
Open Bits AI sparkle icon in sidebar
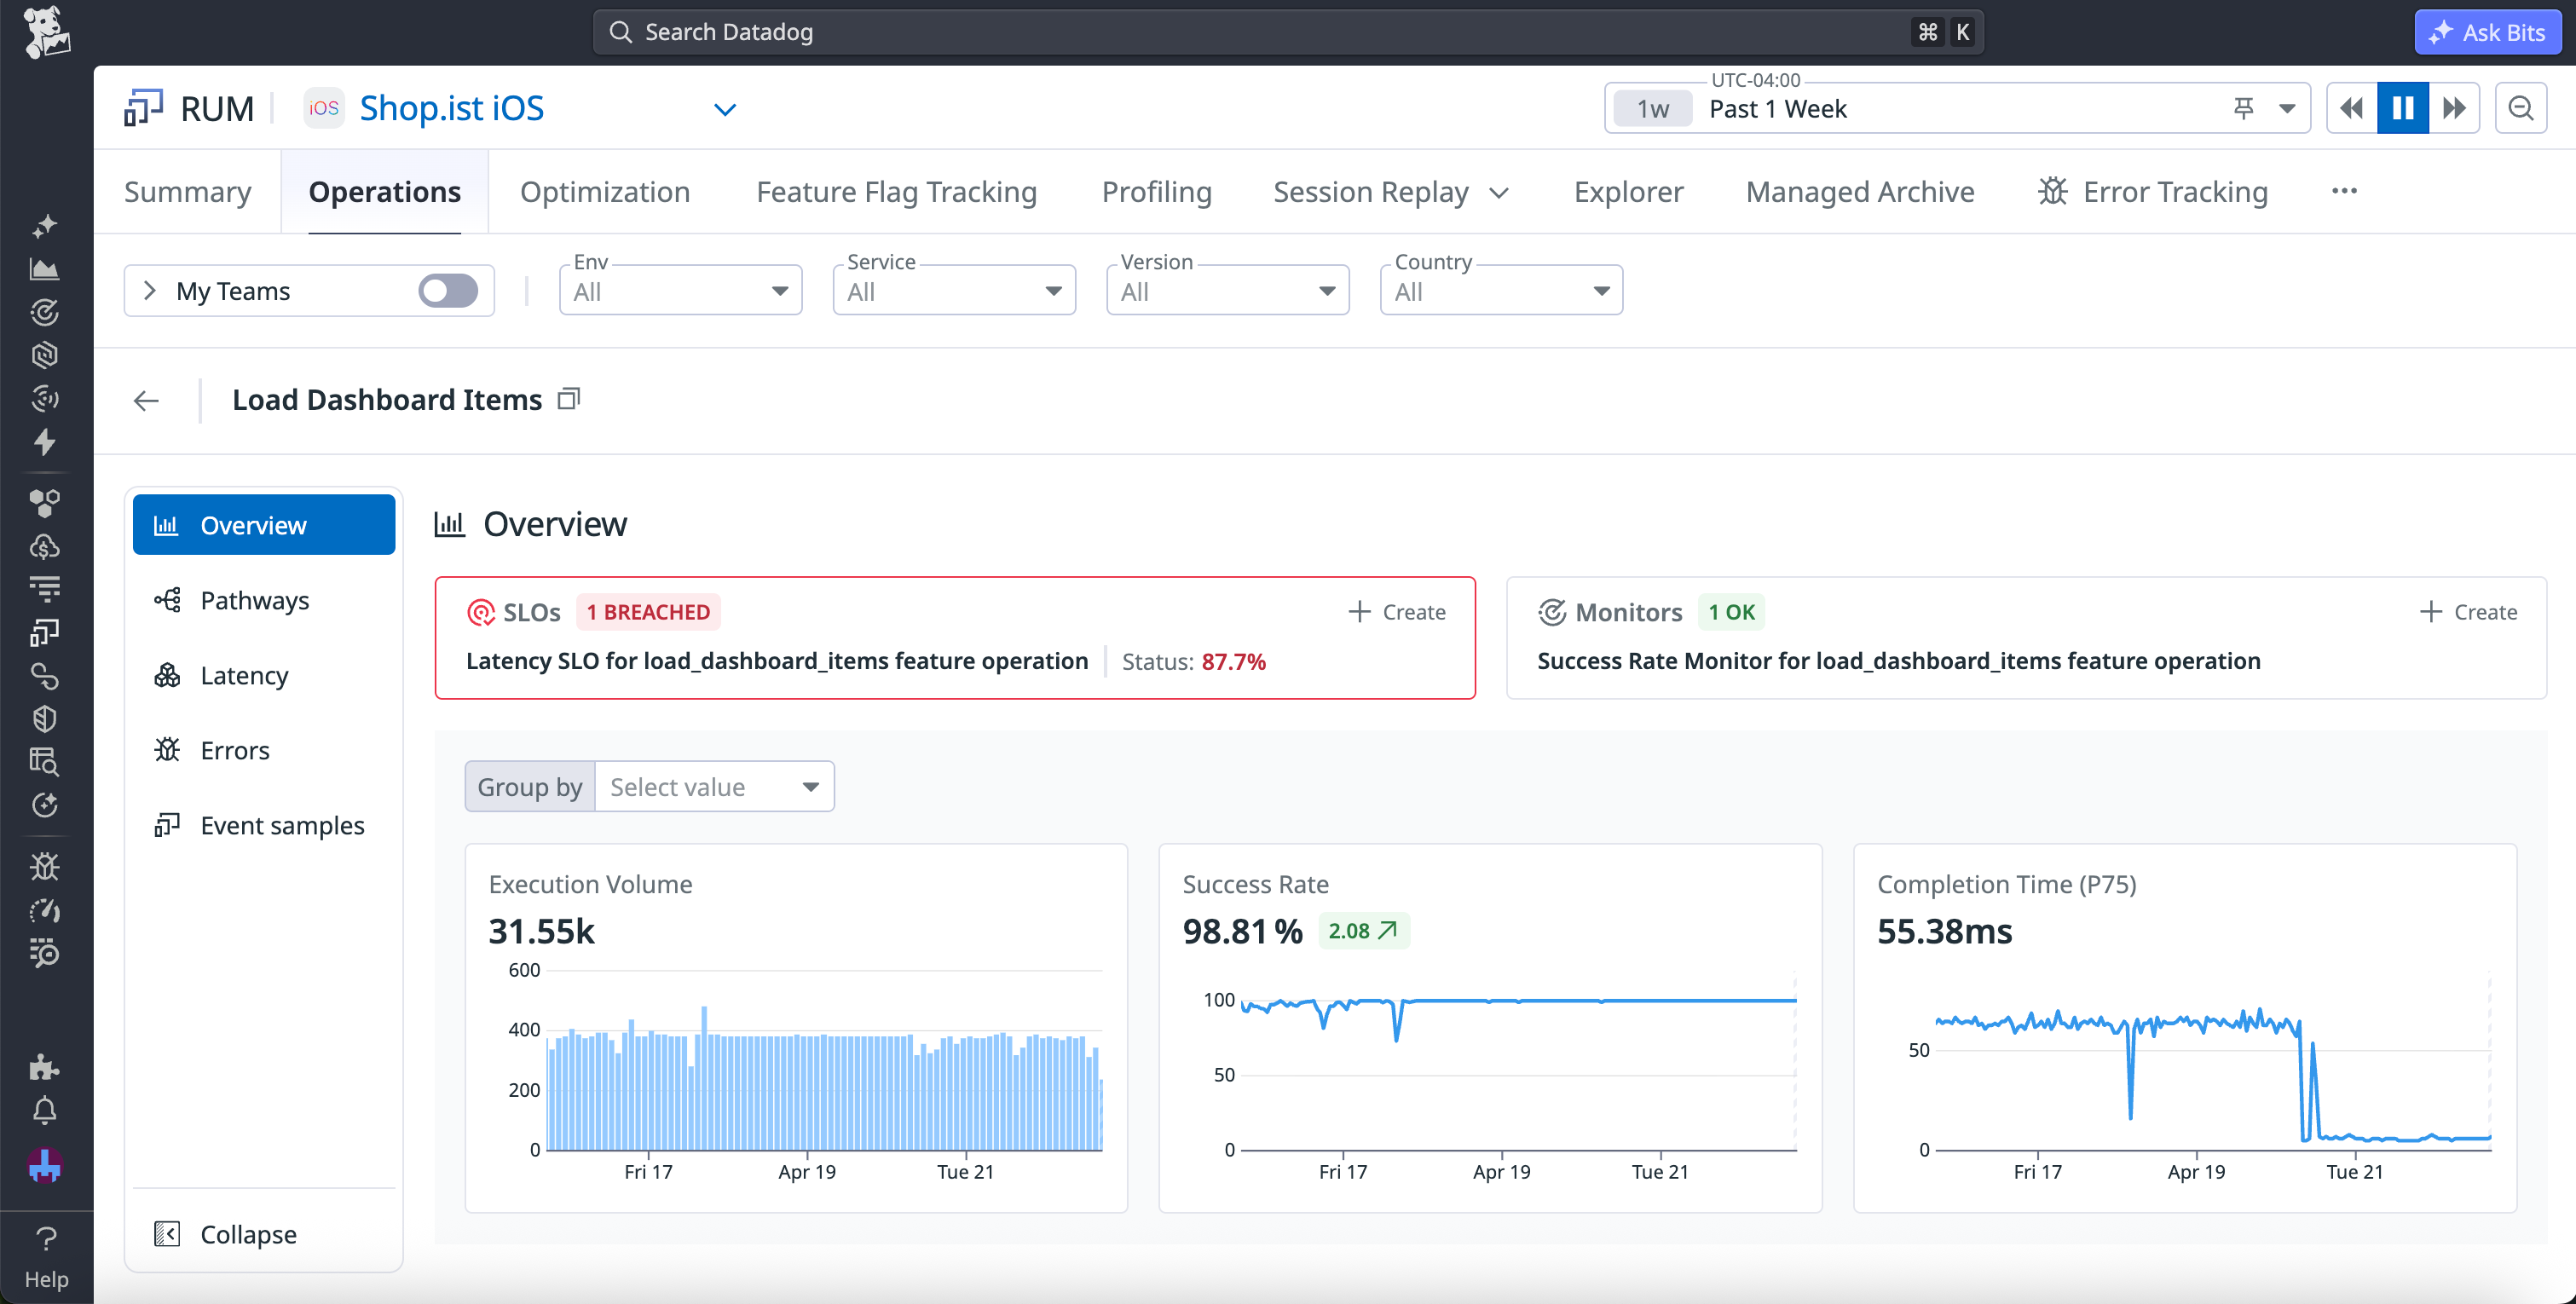(x=44, y=226)
